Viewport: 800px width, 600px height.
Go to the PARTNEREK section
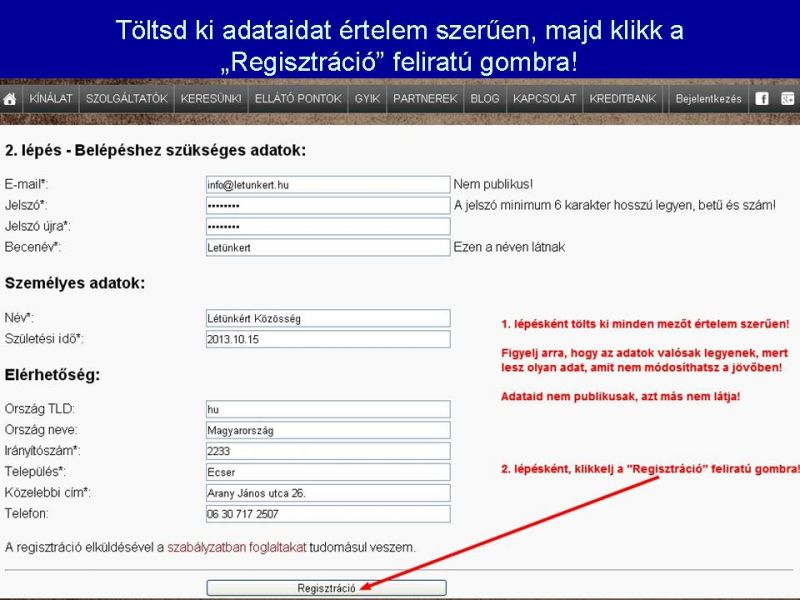tap(425, 98)
